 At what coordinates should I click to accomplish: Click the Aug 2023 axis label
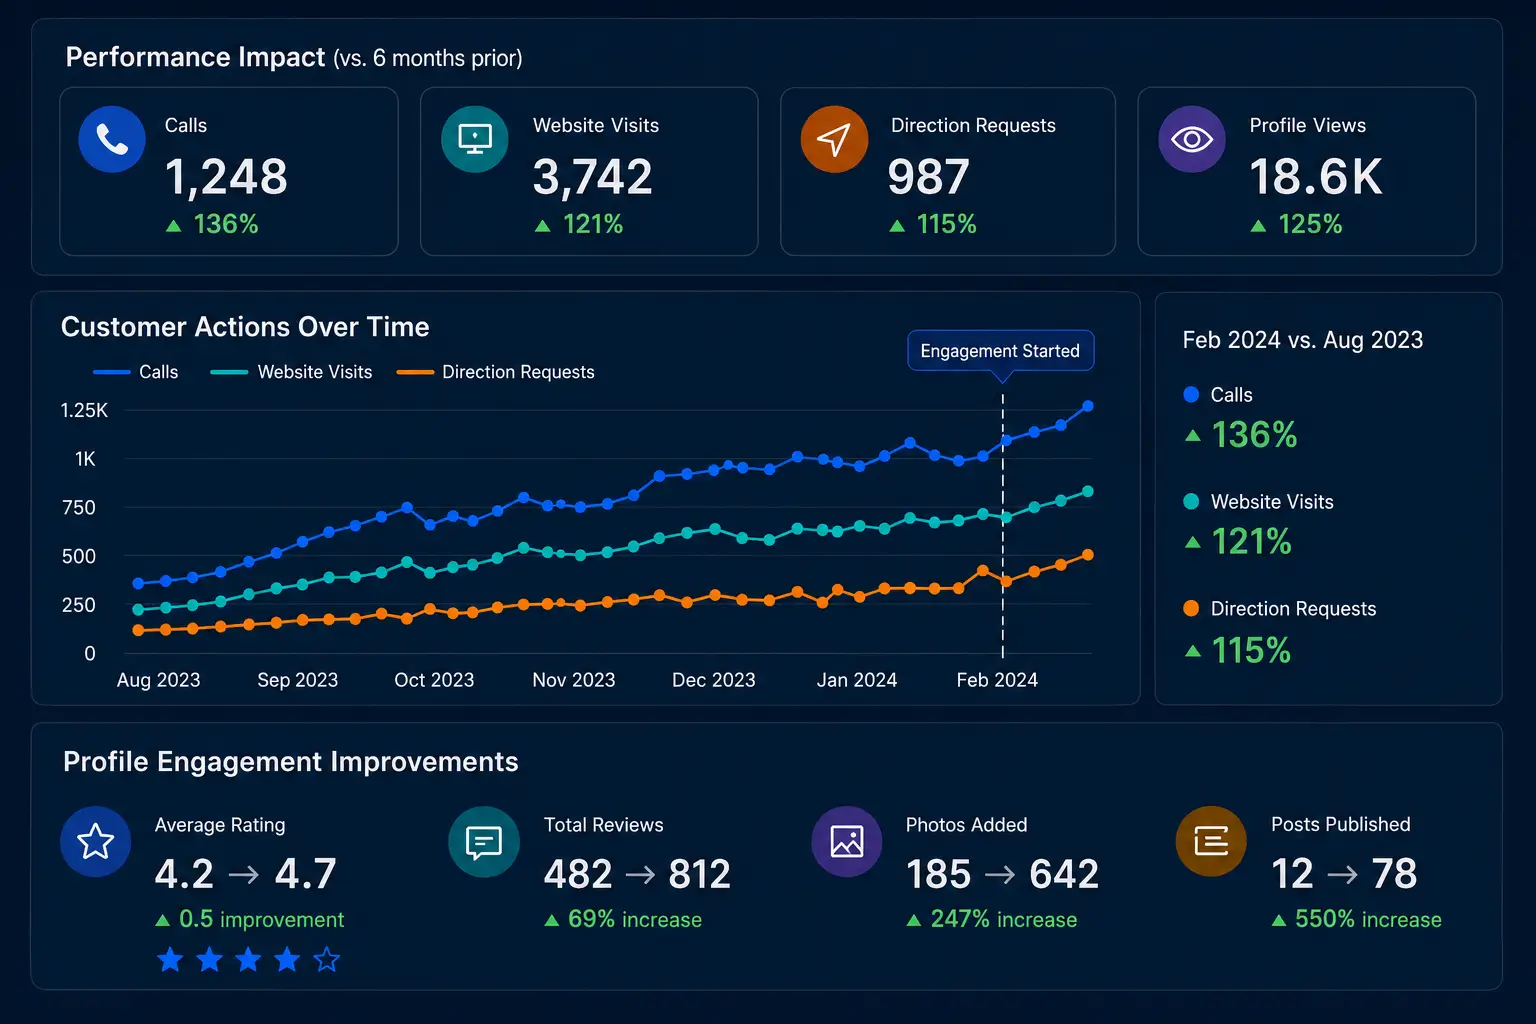click(x=158, y=680)
